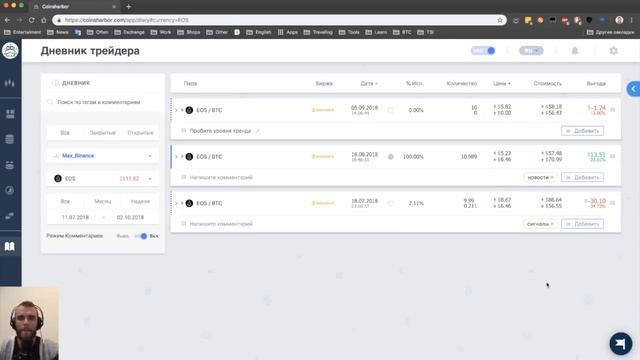Reload the browser page

[x=31, y=20]
